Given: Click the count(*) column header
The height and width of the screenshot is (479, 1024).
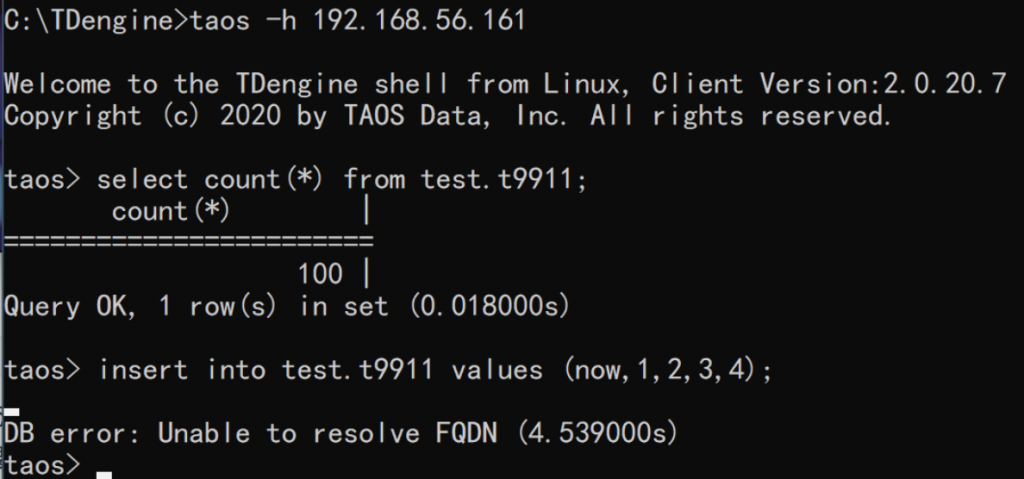Looking at the screenshot, I should click(x=170, y=212).
